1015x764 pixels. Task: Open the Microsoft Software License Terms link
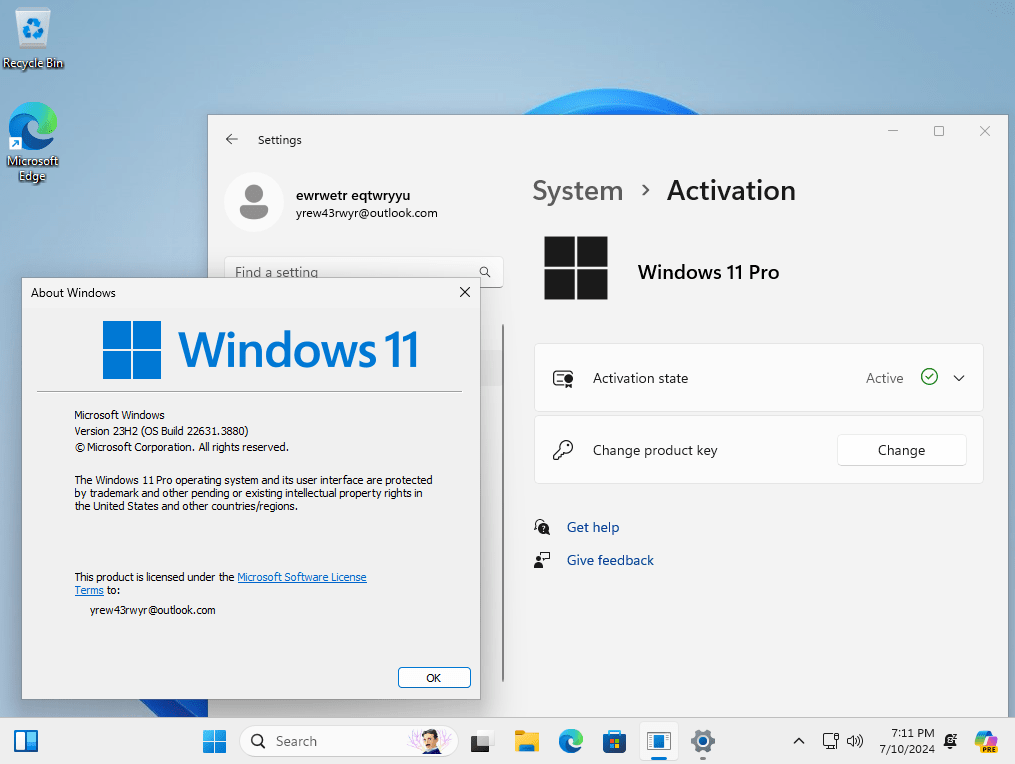301,577
